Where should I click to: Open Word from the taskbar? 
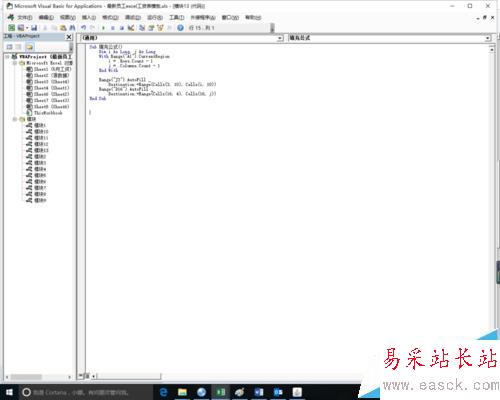tap(259, 392)
